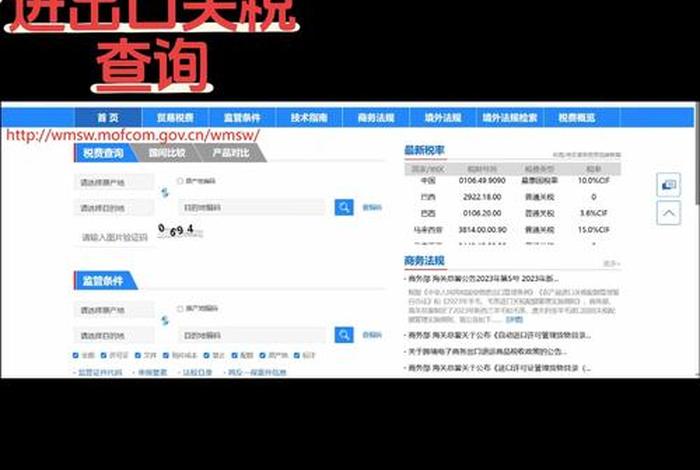This screenshot has width=700, height=470.
Task: Click the 10.0%CIF rate cell
Action: tap(593, 181)
